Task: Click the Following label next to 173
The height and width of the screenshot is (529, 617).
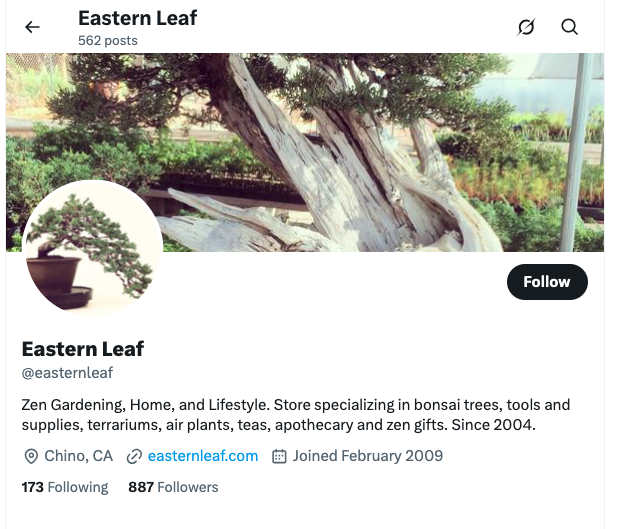Action: point(78,487)
